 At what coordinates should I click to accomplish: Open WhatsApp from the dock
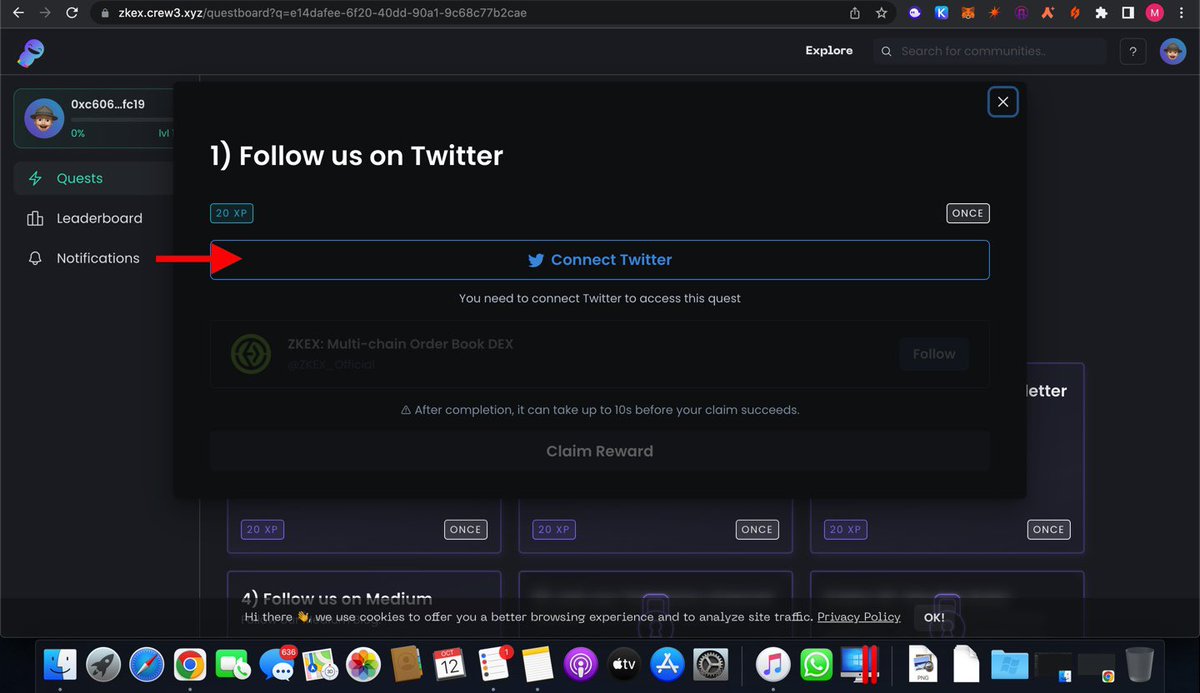(816, 664)
